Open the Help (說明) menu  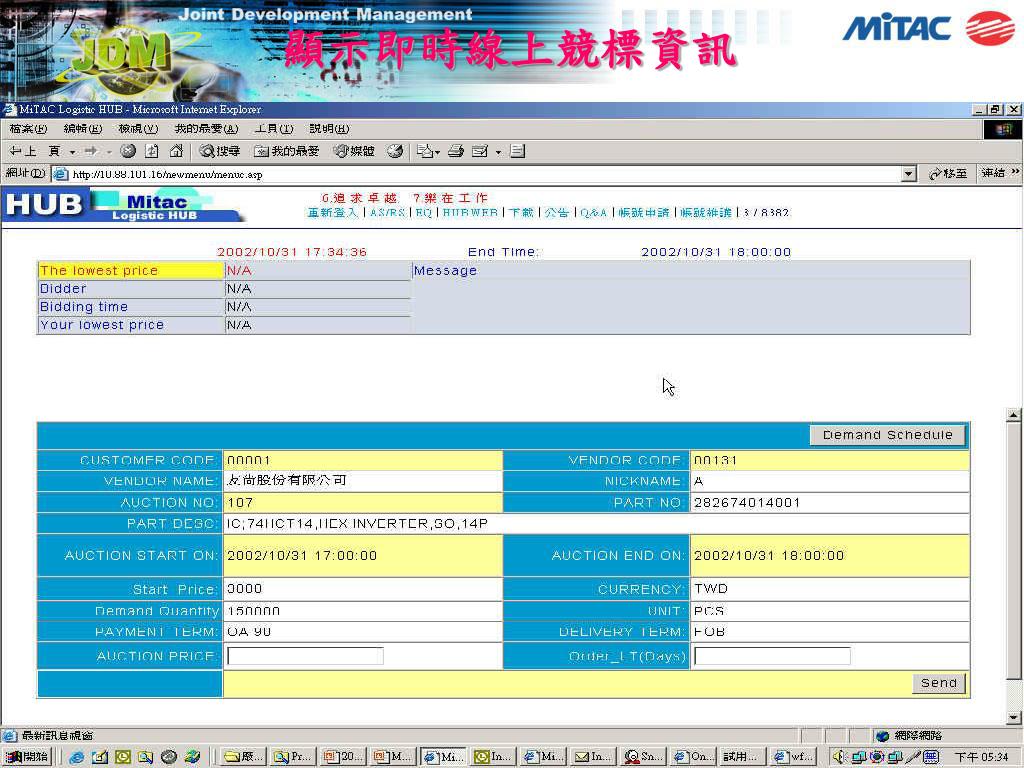click(329, 129)
